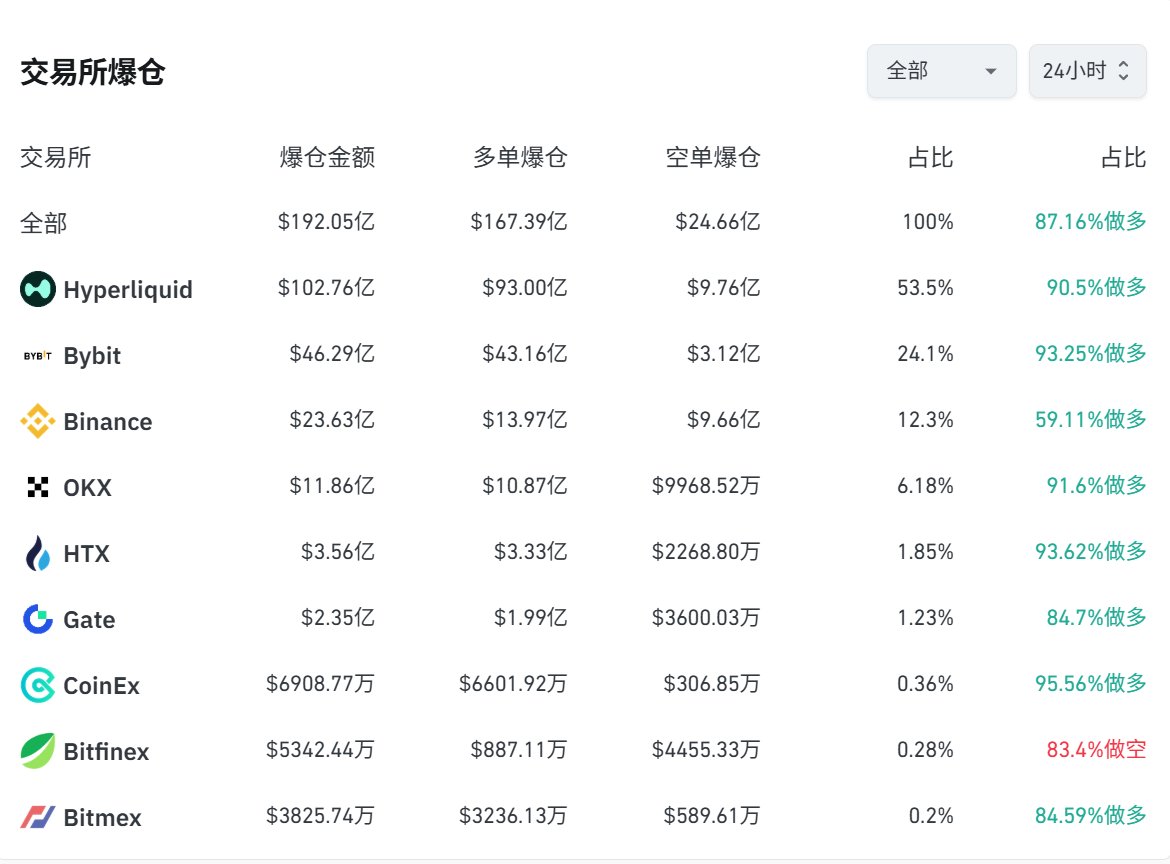Image resolution: width=1170 pixels, height=864 pixels.
Task: Click the Bitfinex green leaf logo
Action: coord(38,751)
